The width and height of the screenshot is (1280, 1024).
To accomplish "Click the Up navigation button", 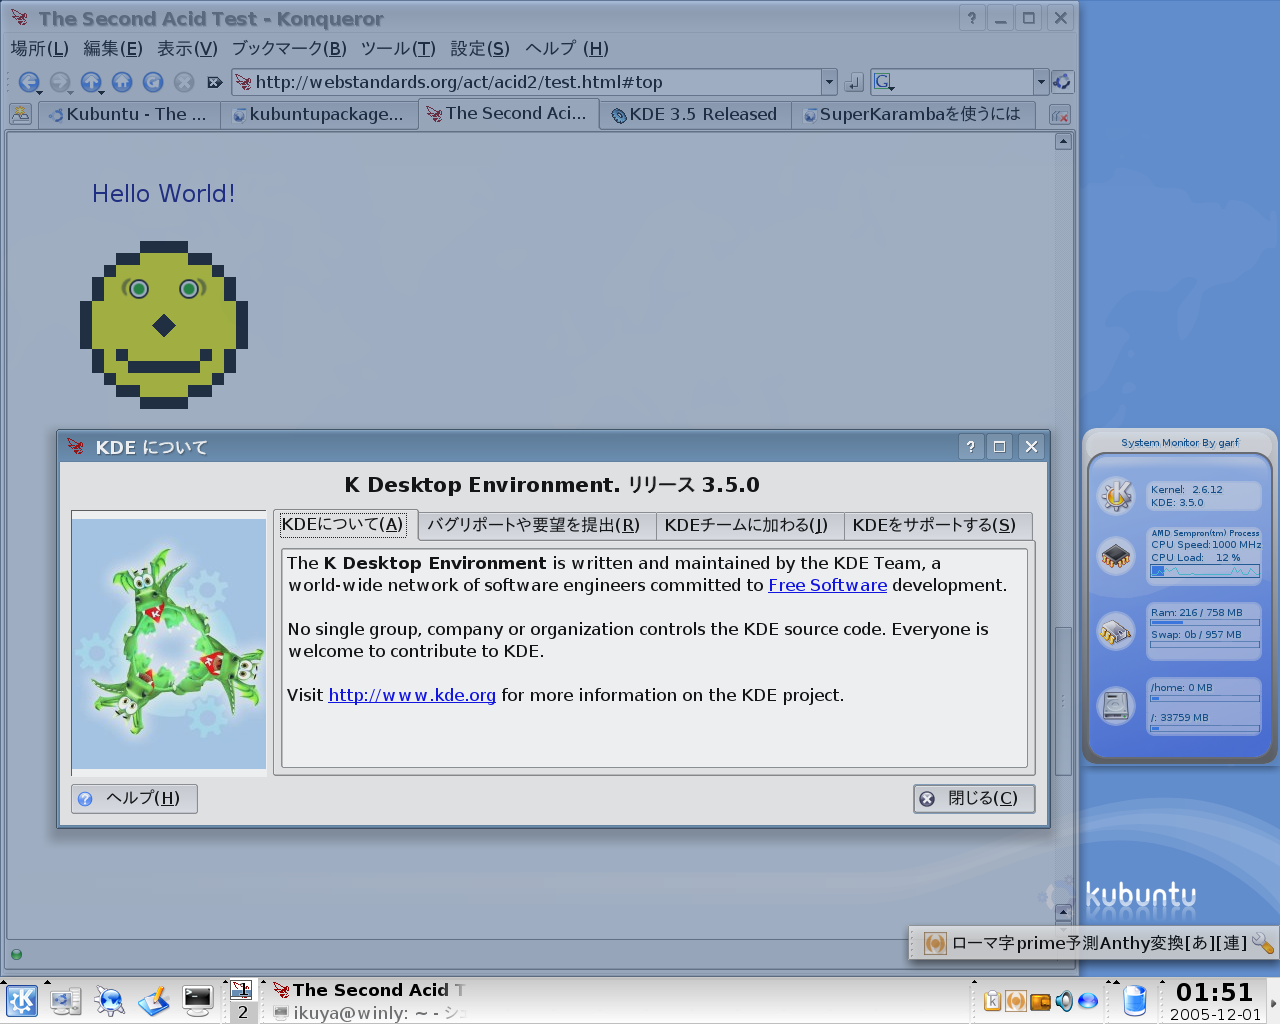I will pos(91,82).
